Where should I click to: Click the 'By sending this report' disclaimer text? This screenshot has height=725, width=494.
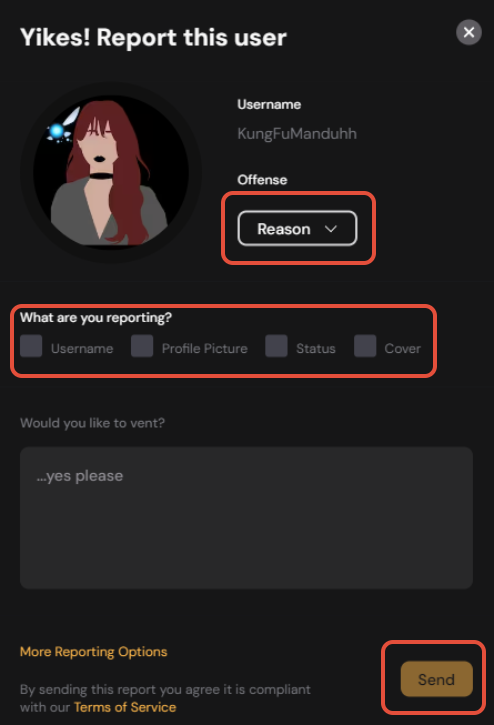pos(165,698)
